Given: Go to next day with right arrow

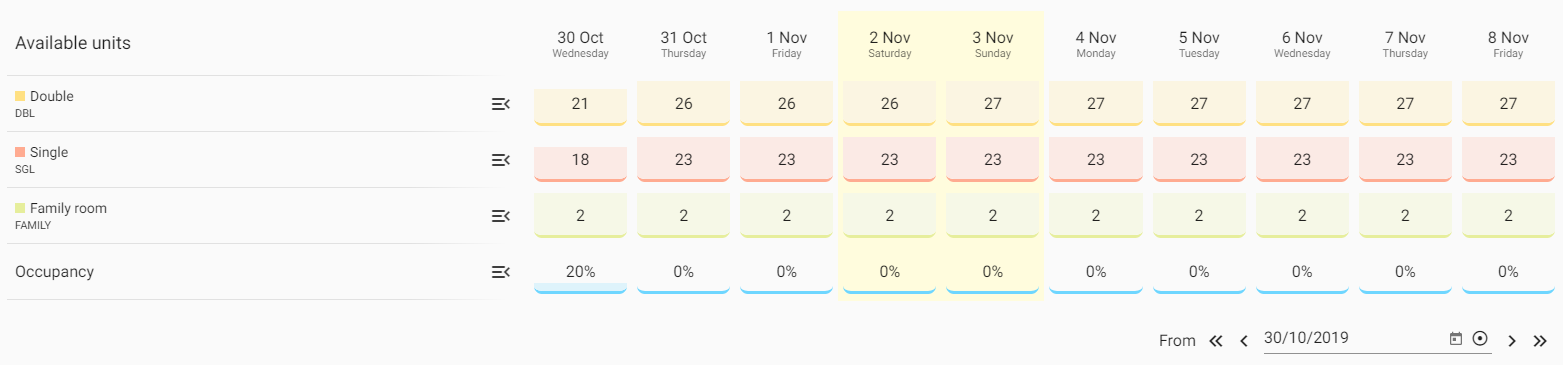Looking at the screenshot, I should click(x=1512, y=340).
